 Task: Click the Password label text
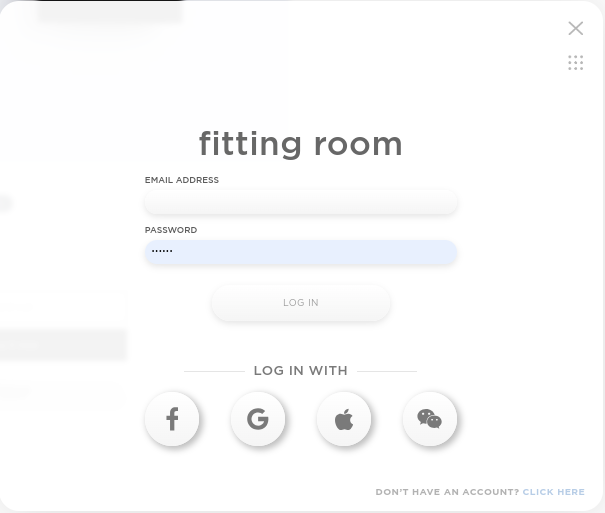(171, 230)
